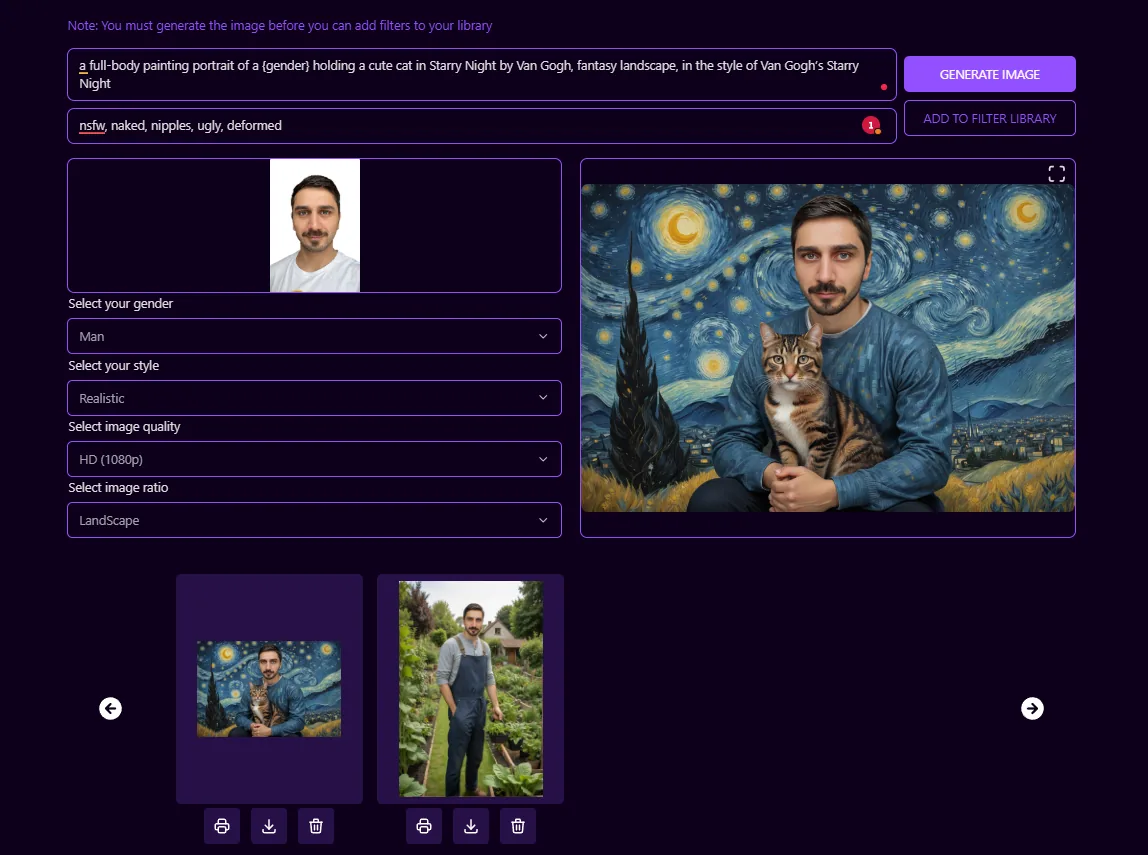Click the 'Select image ratio' label

coord(119,488)
